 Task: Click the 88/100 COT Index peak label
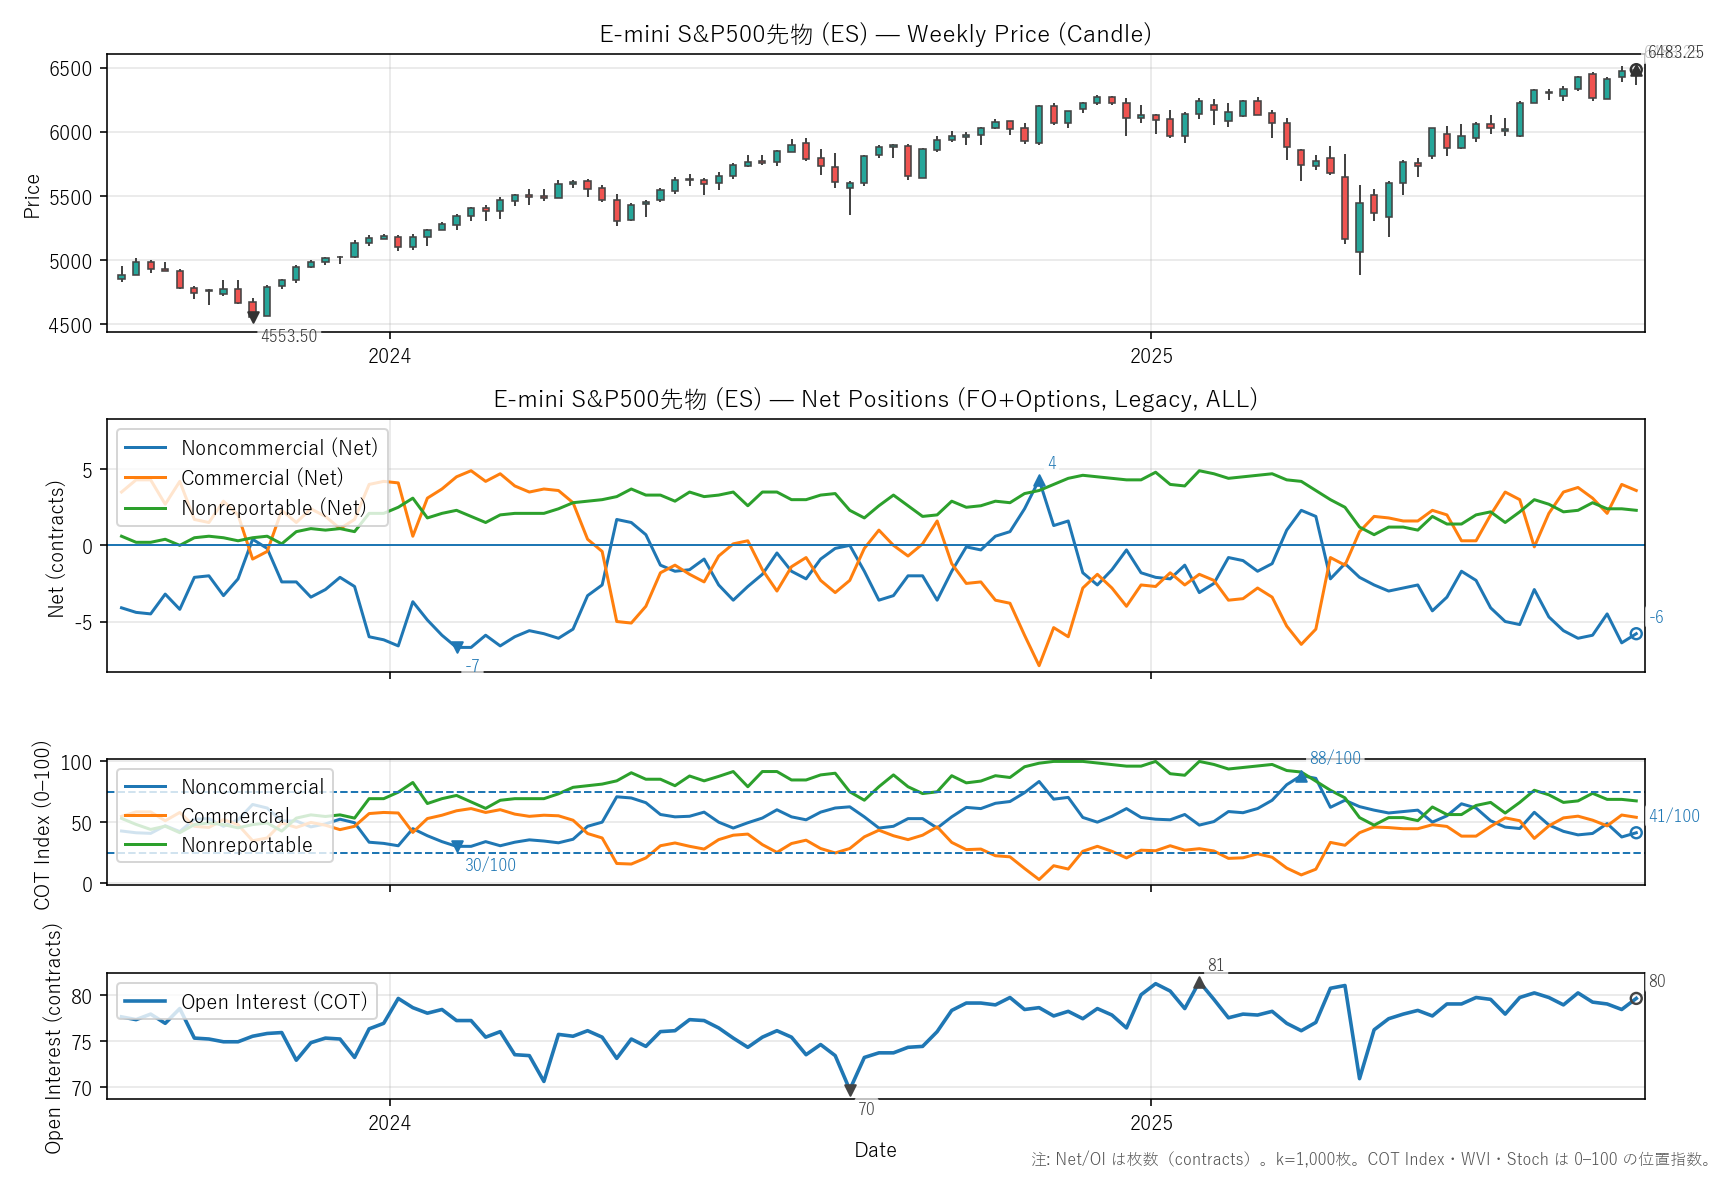coord(1335,758)
